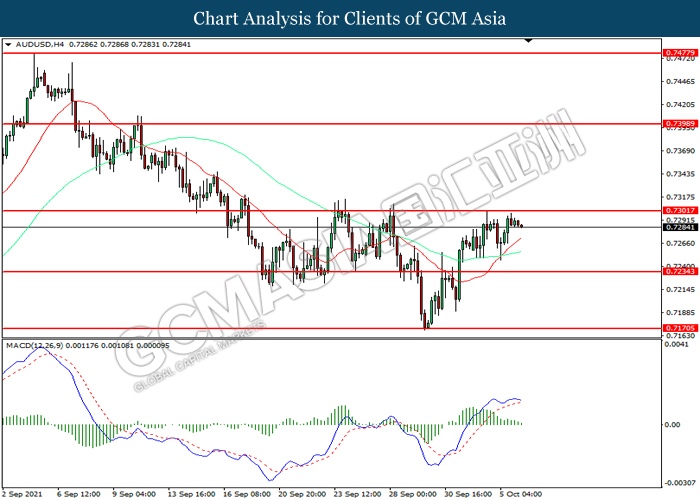Click the MACD scale value 0.0041
This screenshot has height=500, width=700.
click(x=676, y=344)
